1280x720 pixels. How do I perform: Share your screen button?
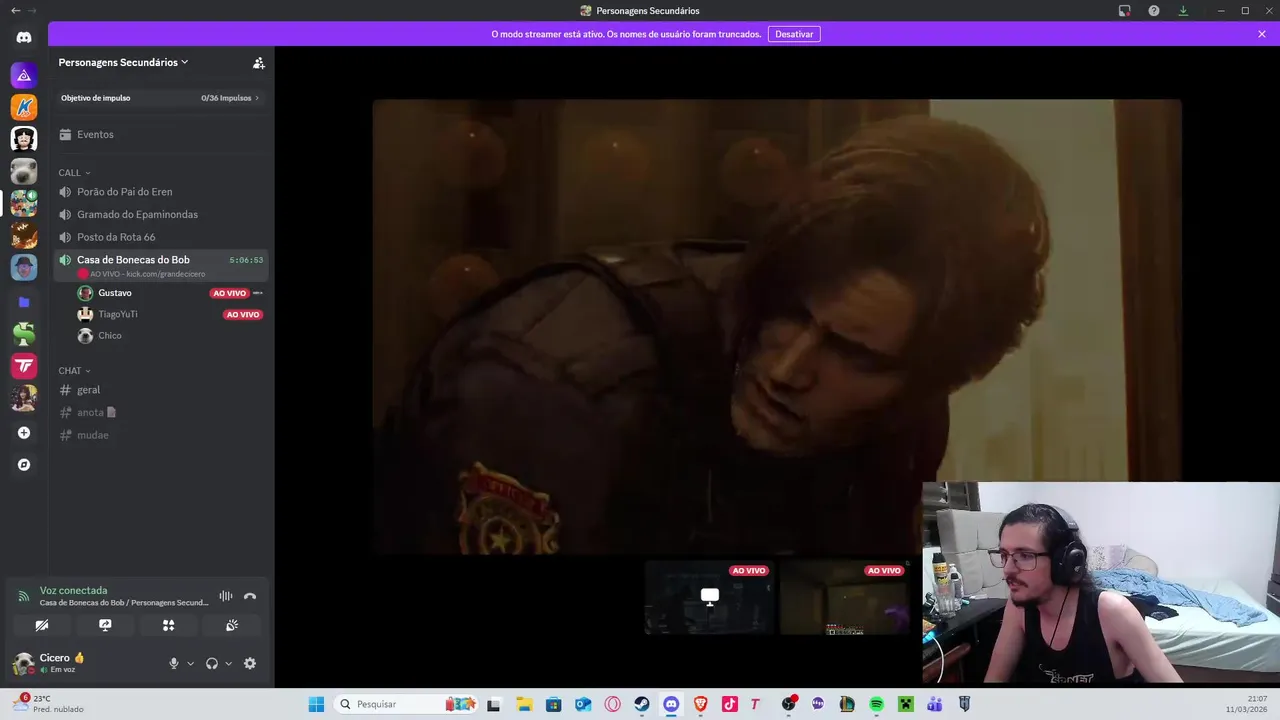click(x=105, y=625)
